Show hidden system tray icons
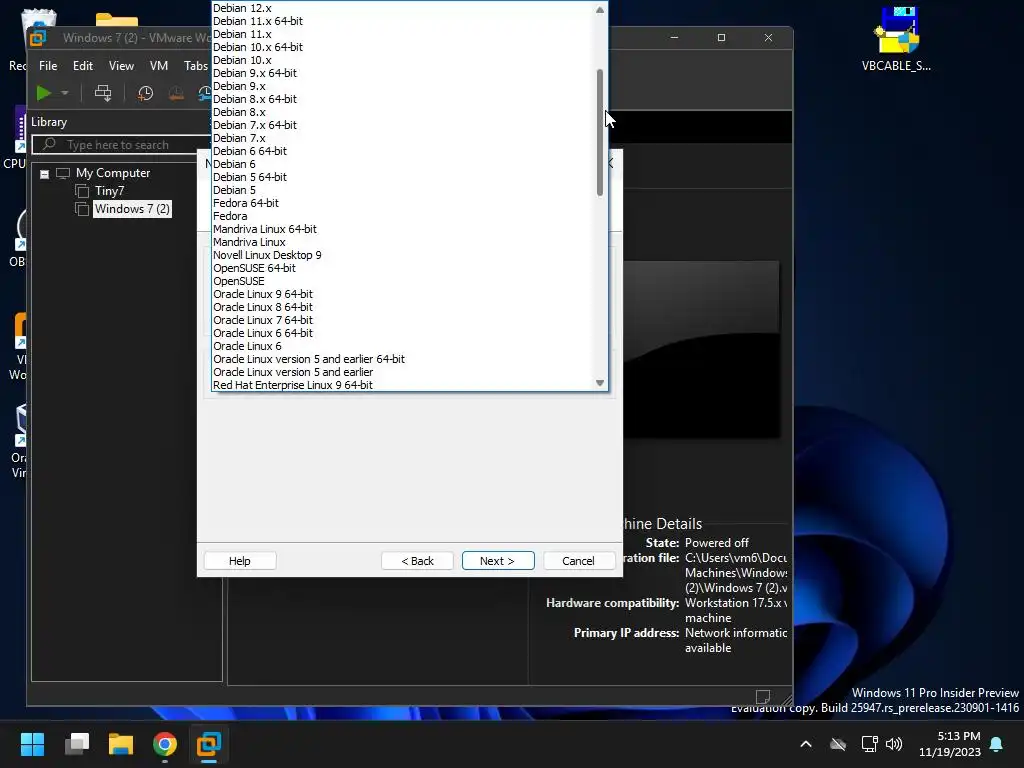This screenshot has height=768, width=1024. tap(806, 744)
